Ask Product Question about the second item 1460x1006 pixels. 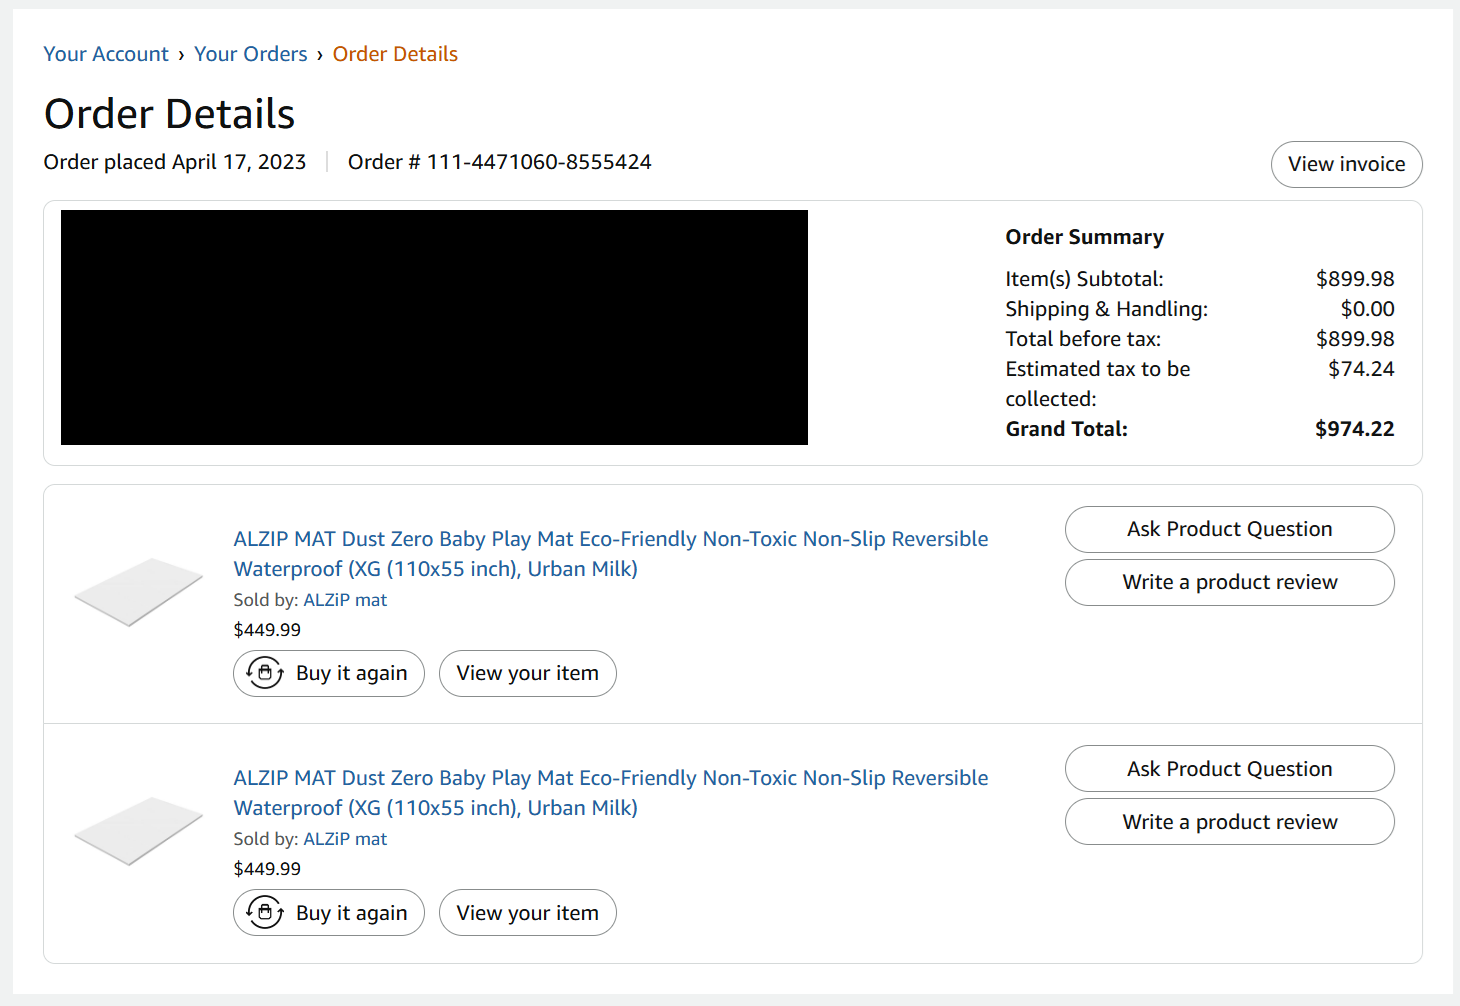click(1229, 768)
